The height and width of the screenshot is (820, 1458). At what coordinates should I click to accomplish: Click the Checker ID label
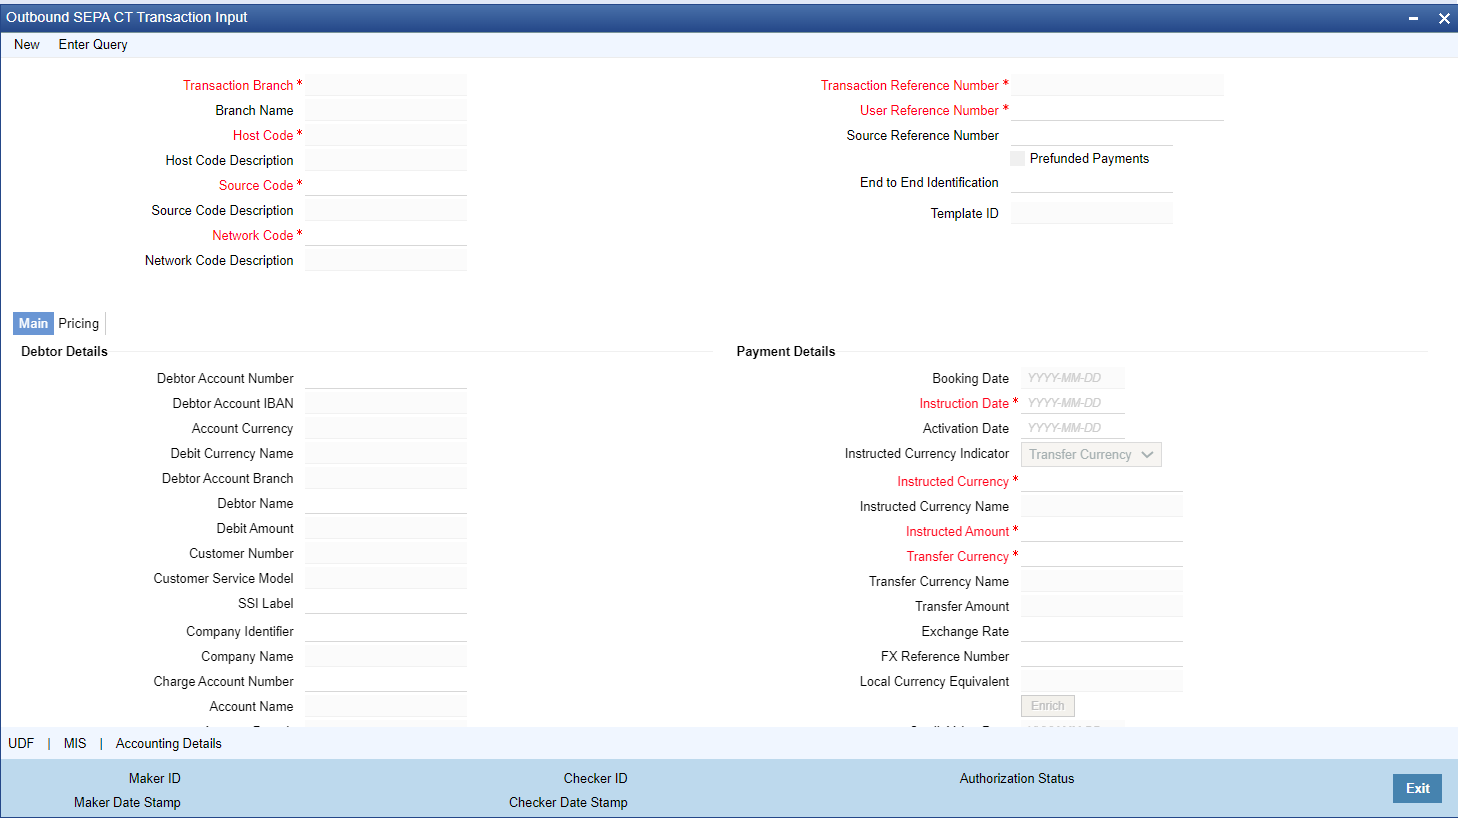(x=595, y=778)
